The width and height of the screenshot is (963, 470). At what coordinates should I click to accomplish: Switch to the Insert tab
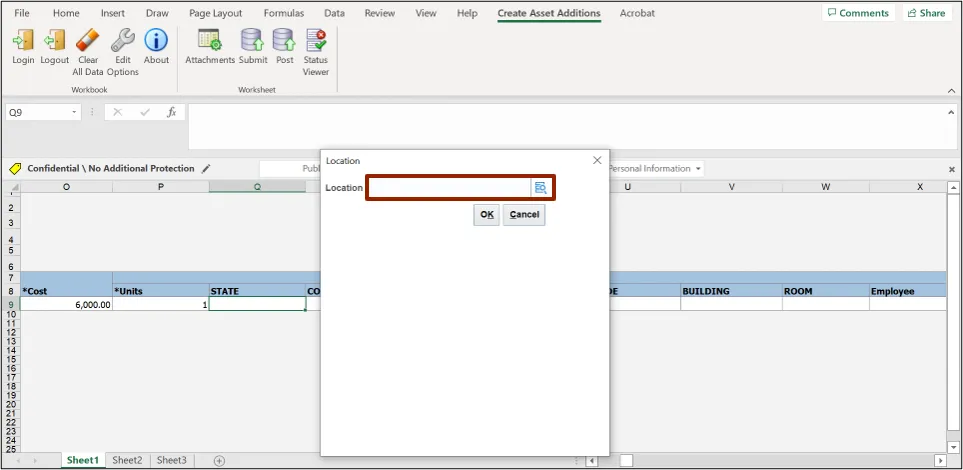point(113,13)
